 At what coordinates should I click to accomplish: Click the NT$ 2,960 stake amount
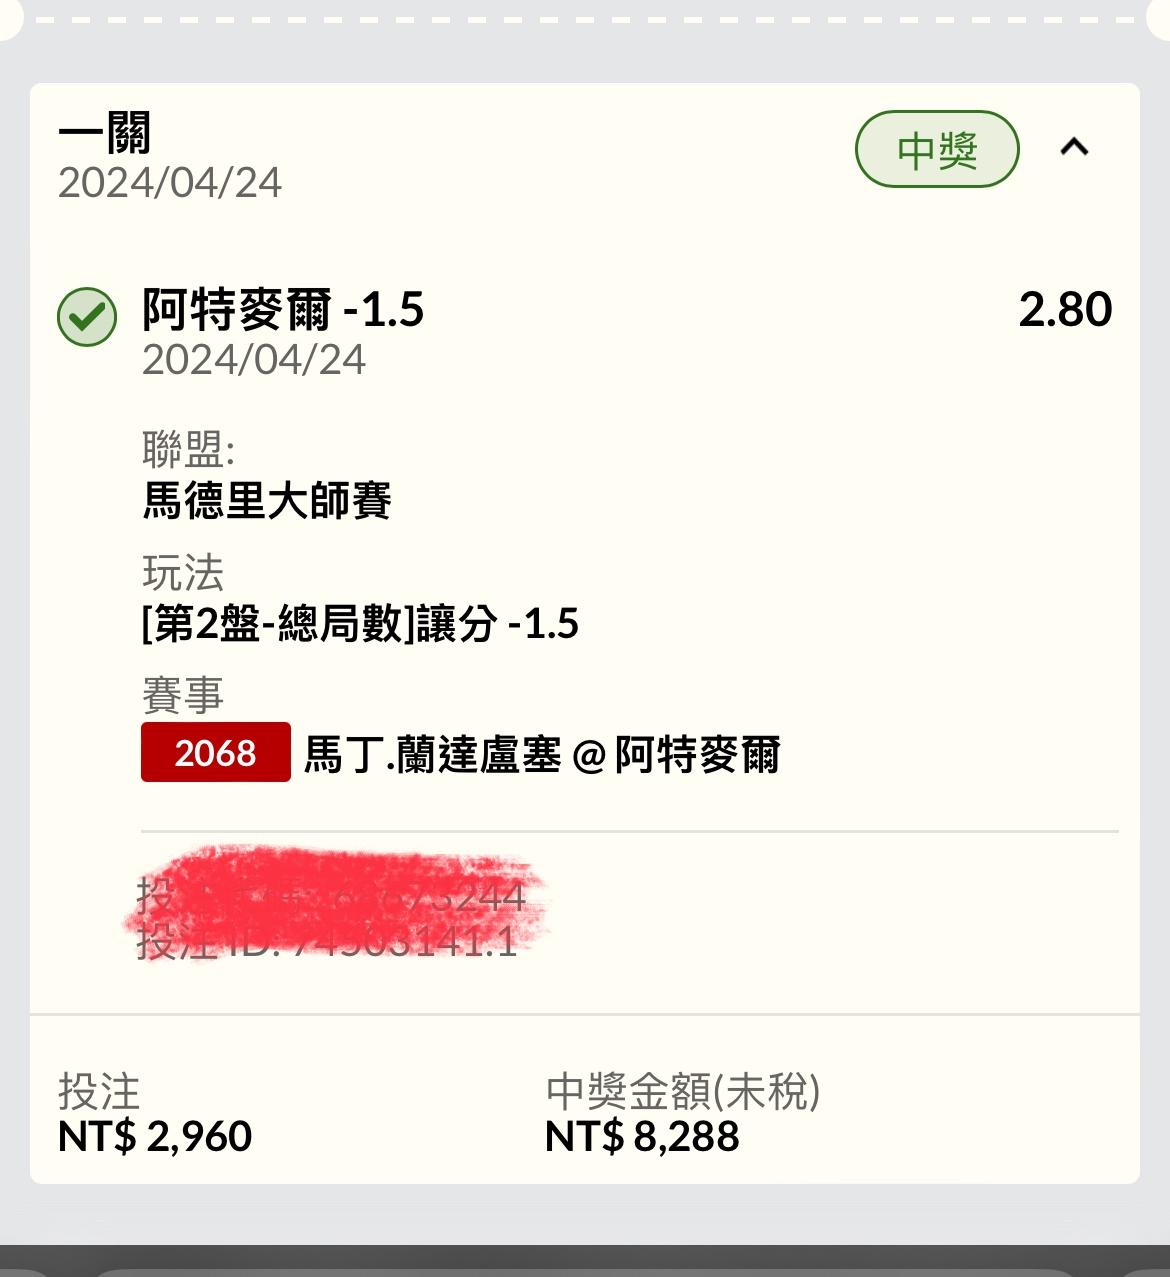[x=155, y=1136]
